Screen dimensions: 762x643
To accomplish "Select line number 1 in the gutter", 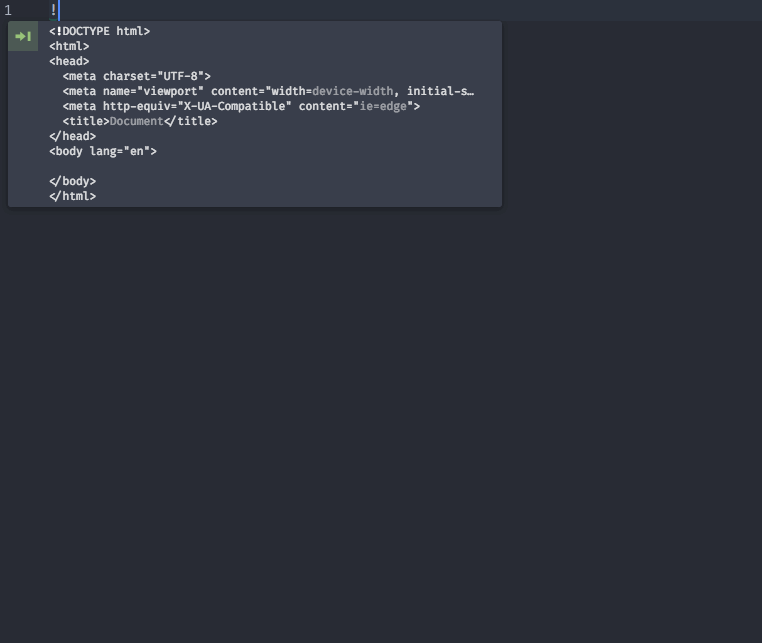I will coord(8,10).
